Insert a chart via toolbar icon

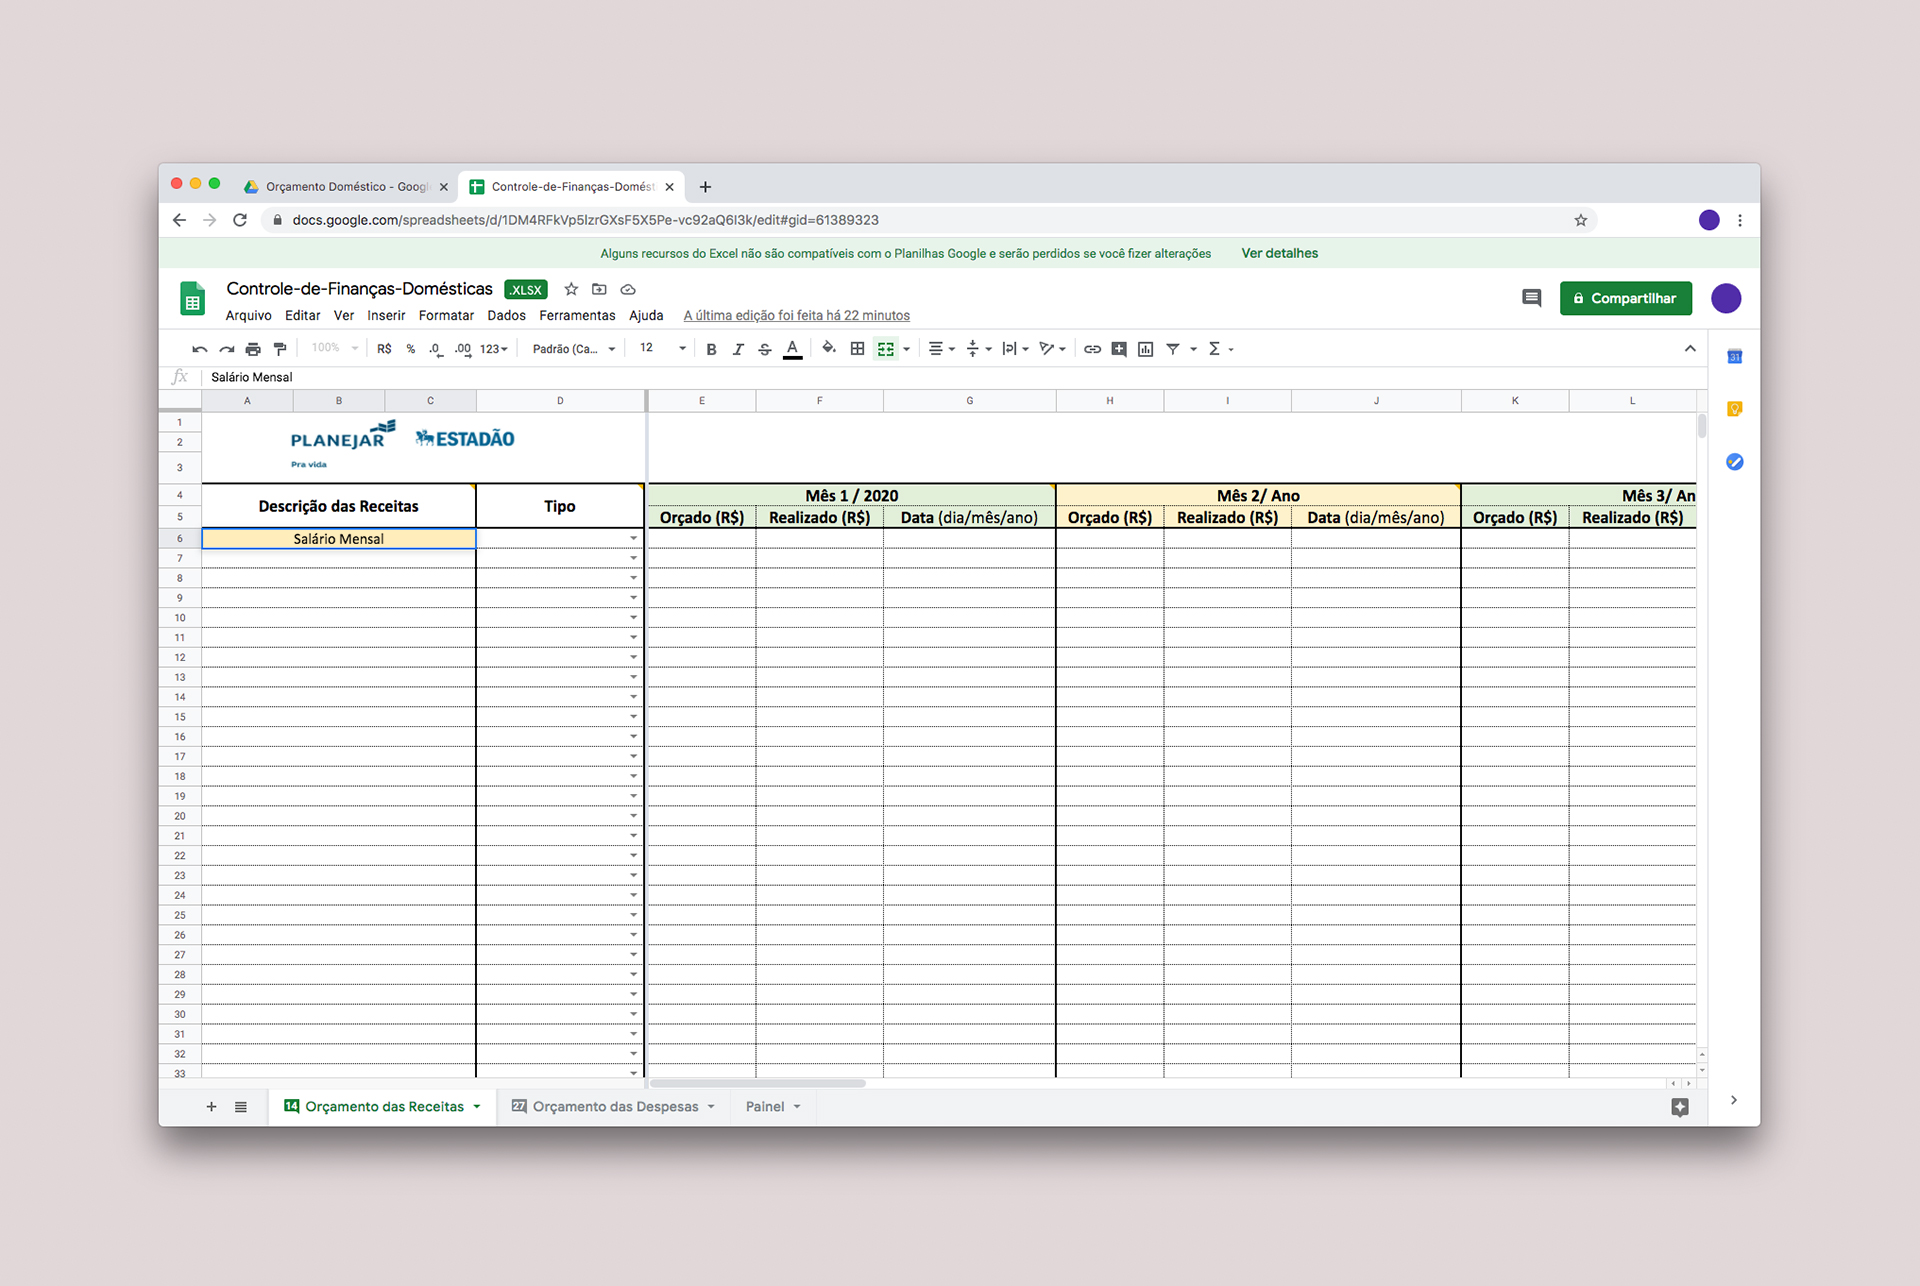pos(1146,349)
